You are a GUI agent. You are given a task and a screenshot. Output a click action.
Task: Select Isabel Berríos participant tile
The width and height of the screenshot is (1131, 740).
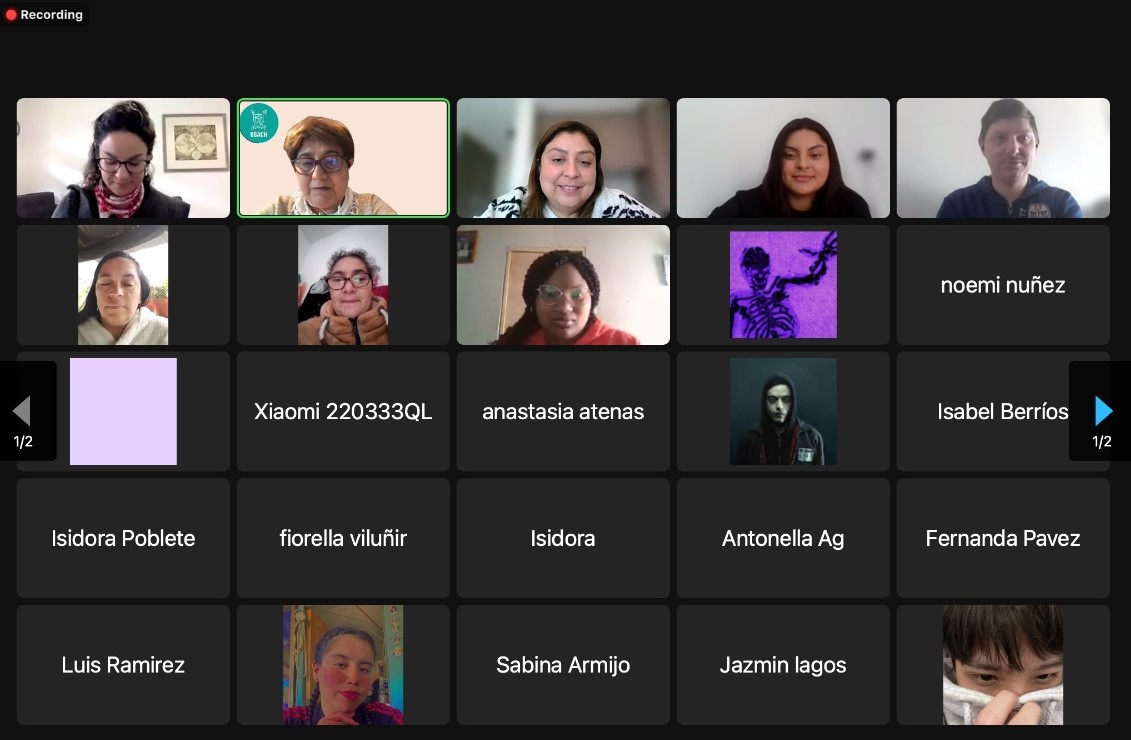[x=1003, y=411]
